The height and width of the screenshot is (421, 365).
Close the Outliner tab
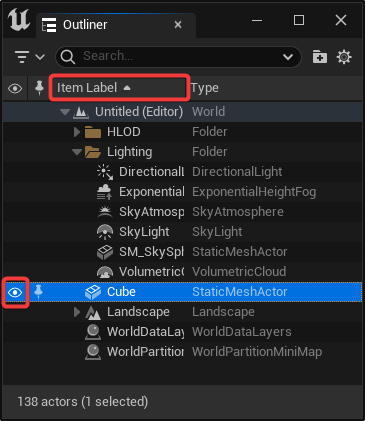click(x=178, y=25)
